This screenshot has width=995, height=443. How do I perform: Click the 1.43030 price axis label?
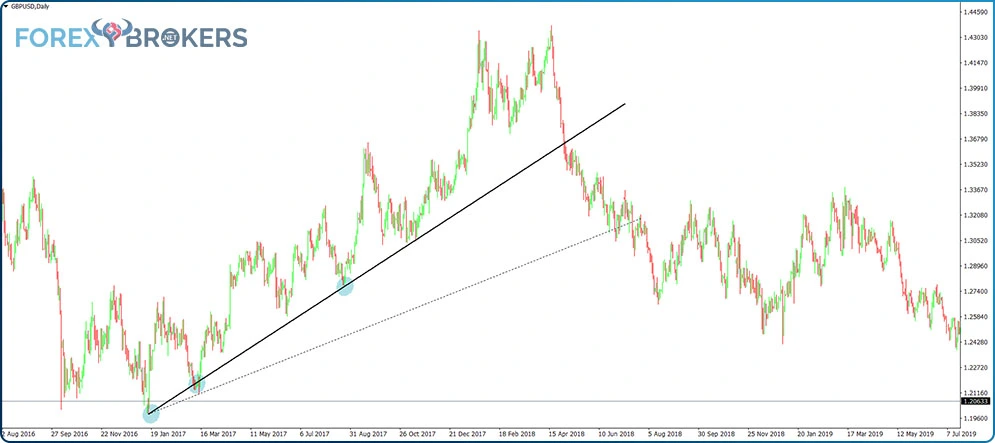pyautogui.click(x=975, y=37)
